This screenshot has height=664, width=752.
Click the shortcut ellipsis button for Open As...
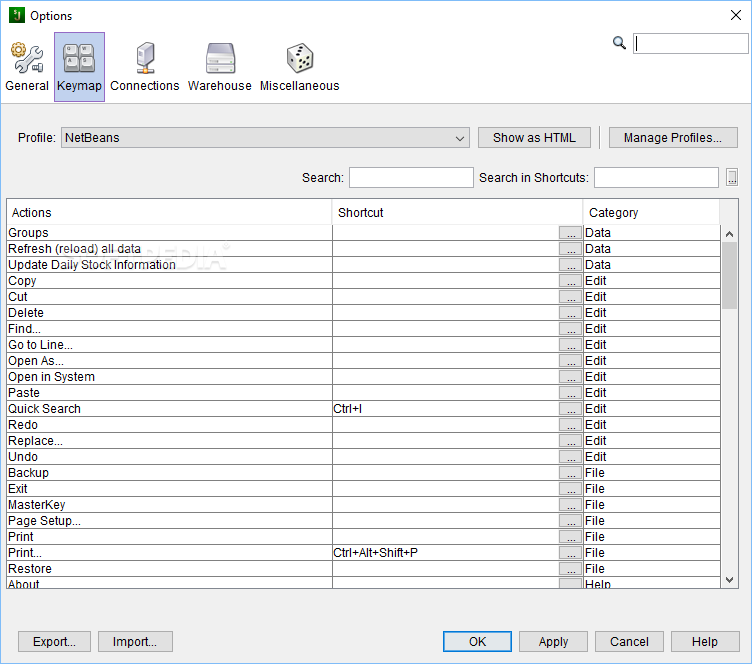point(570,361)
